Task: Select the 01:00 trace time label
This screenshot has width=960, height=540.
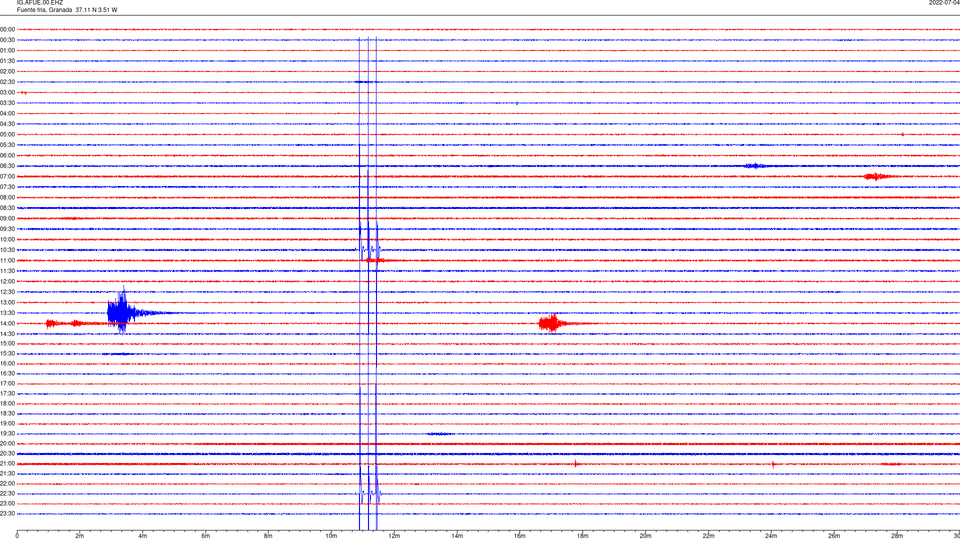Action: (x=7, y=50)
